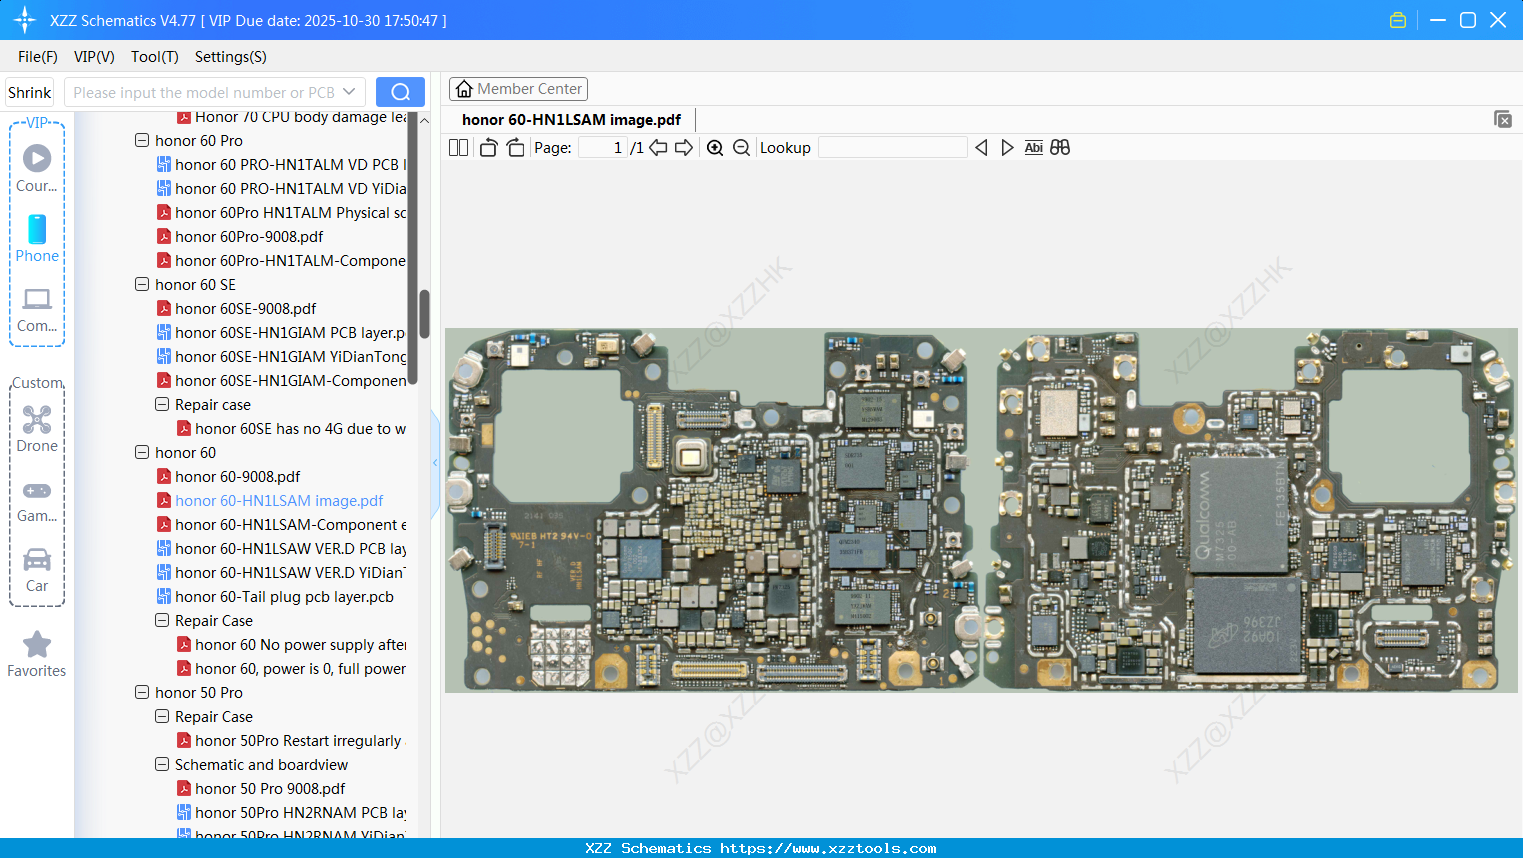Click the blue search button
The width and height of the screenshot is (1523, 858).
click(x=400, y=92)
